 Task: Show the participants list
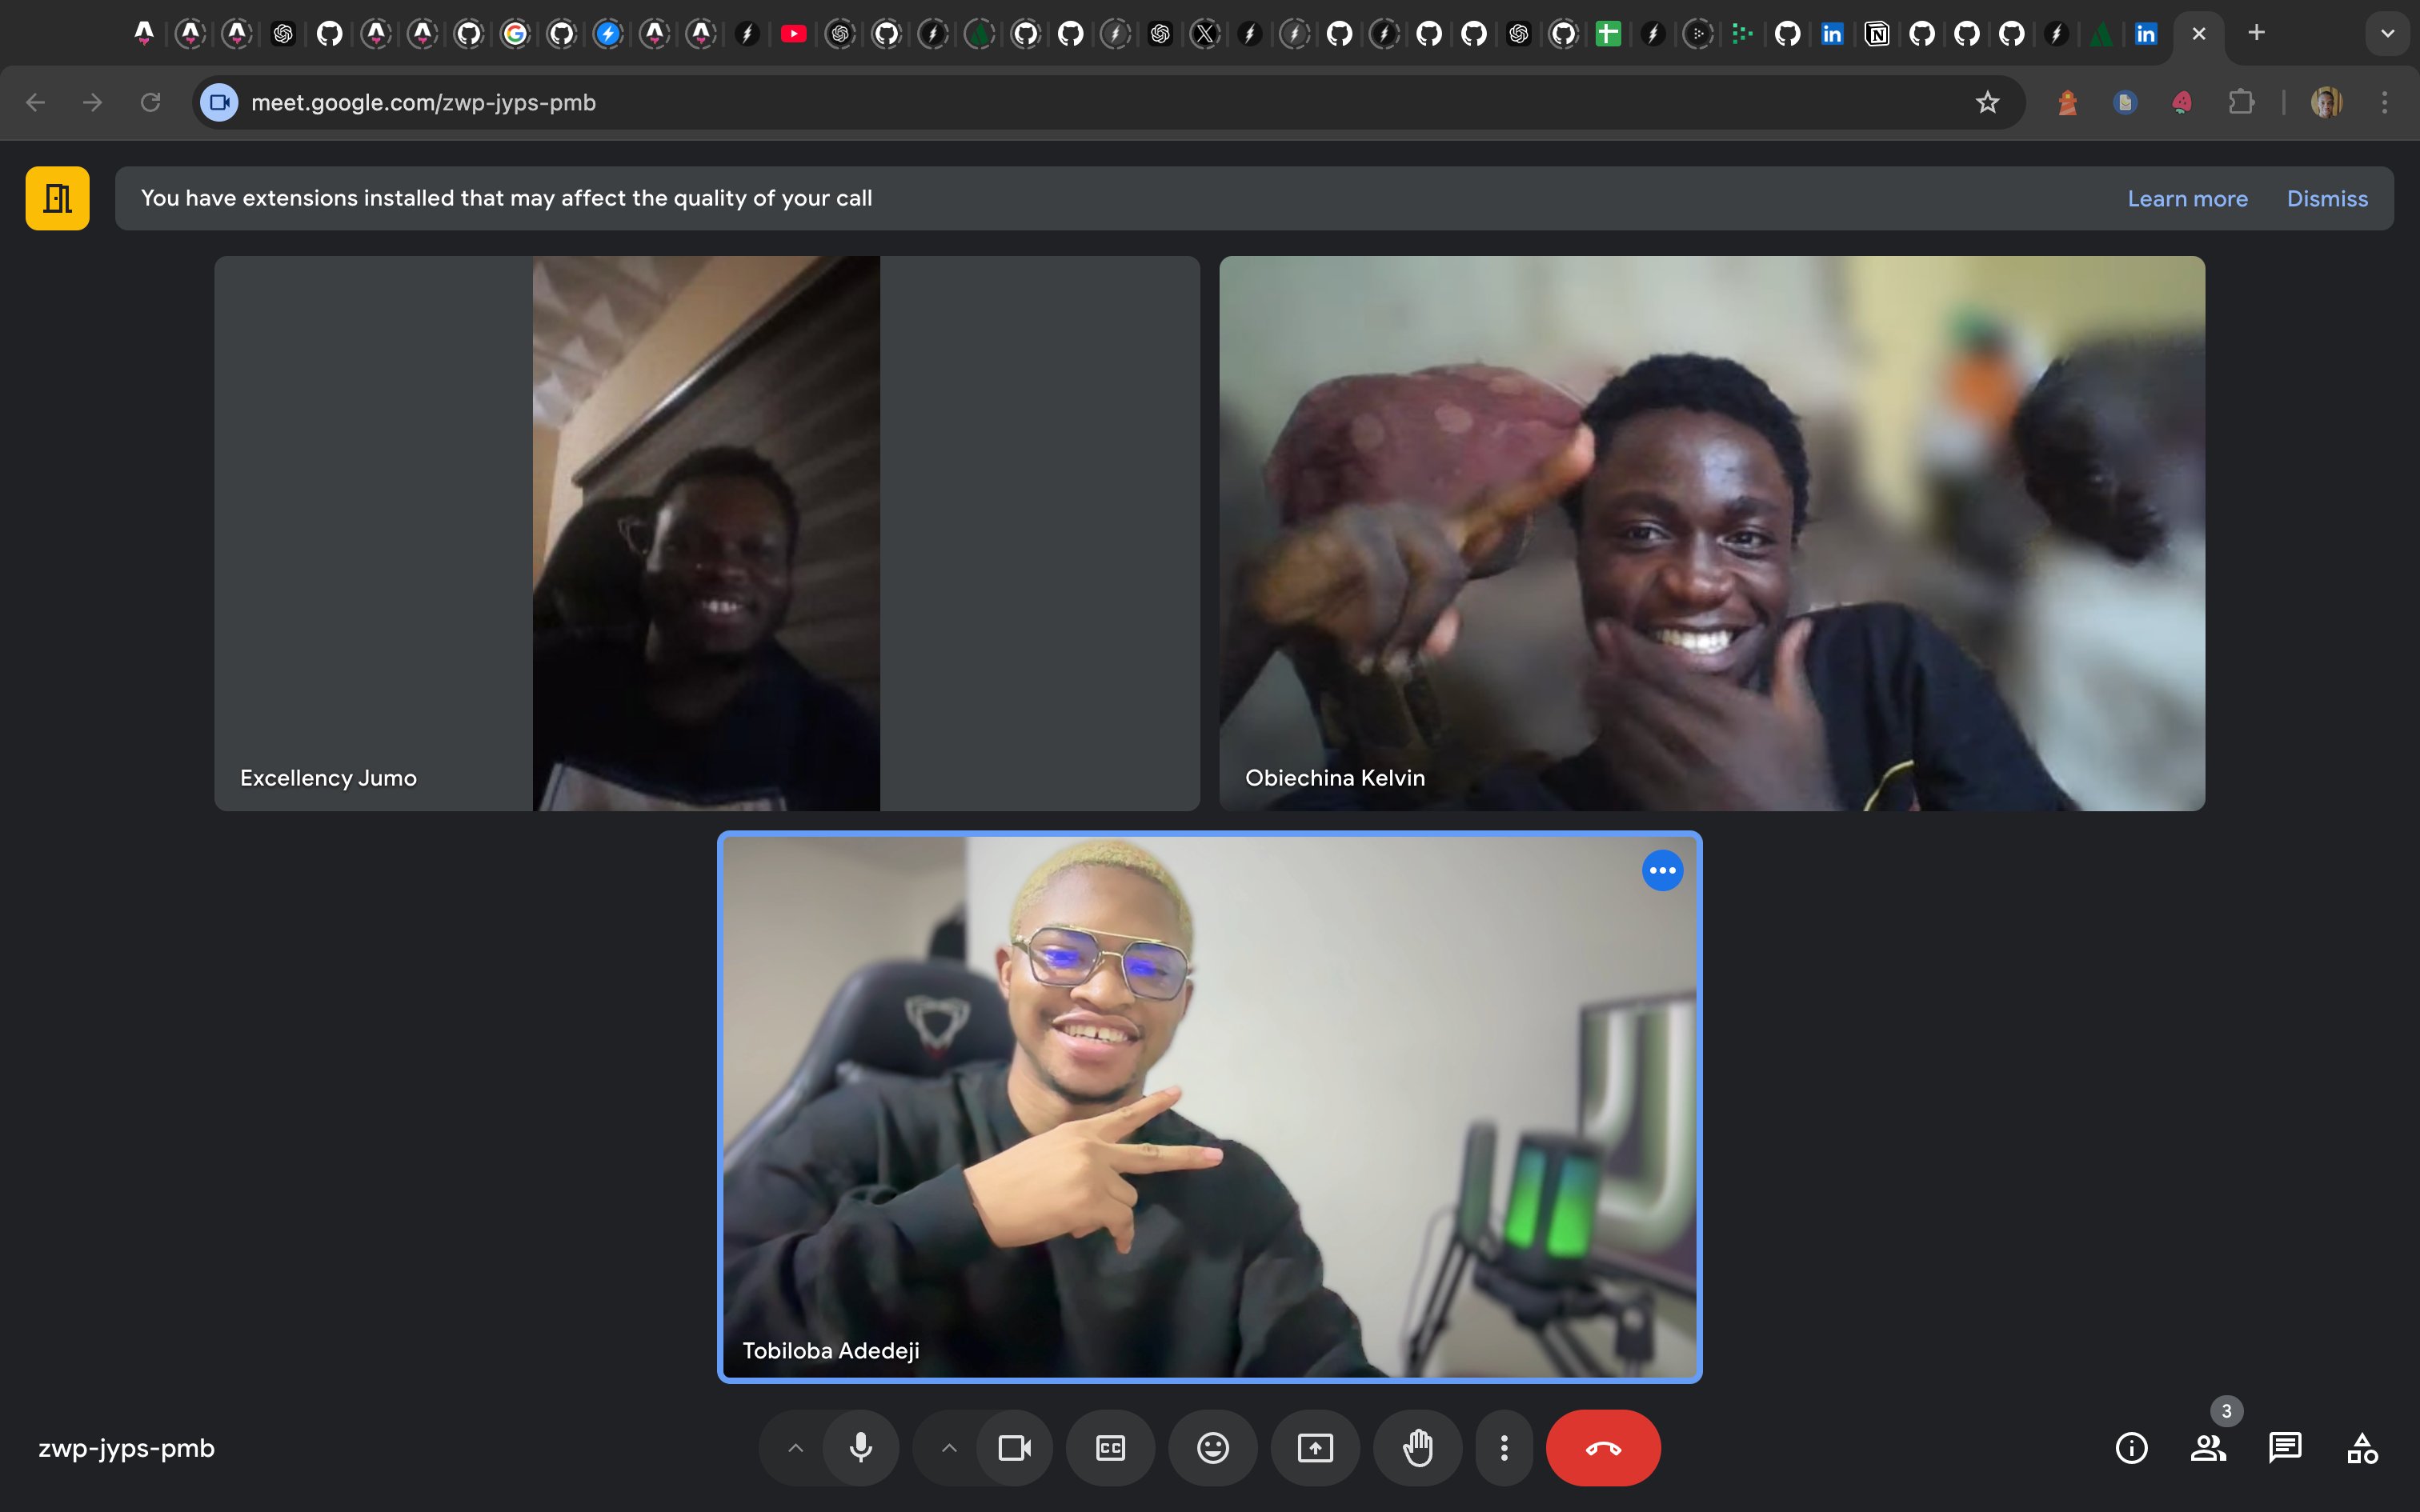pos(2207,1447)
